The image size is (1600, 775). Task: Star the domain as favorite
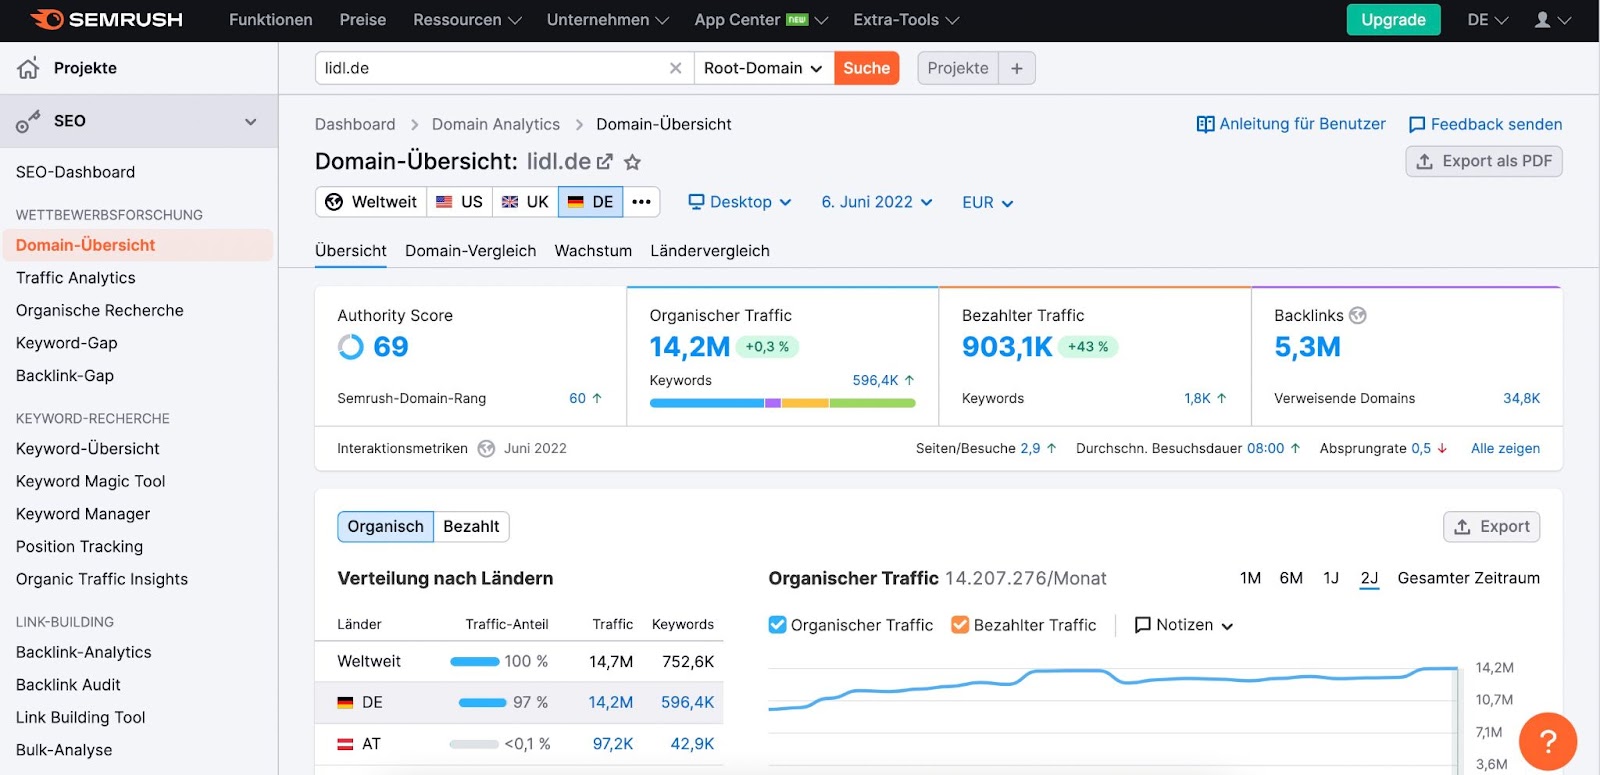(632, 162)
